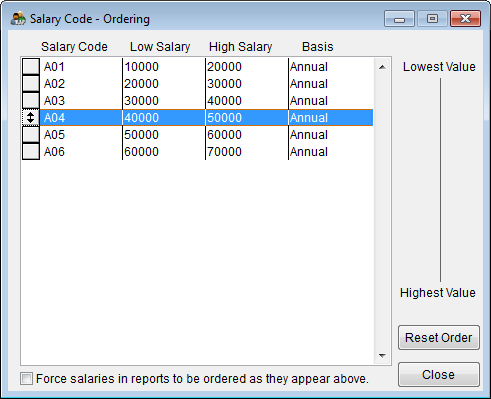491x399 pixels.
Task: Click the scrollbar up arrow
Action: pyautogui.click(x=382, y=67)
